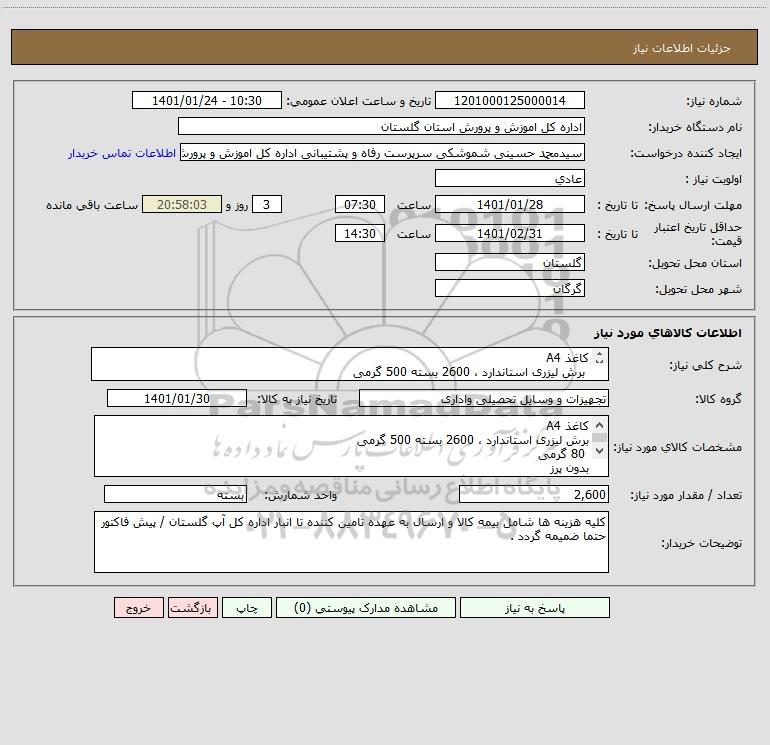Click the خروج exit button
Image resolution: width=770 pixels, height=745 pixels.
click(138, 608)
